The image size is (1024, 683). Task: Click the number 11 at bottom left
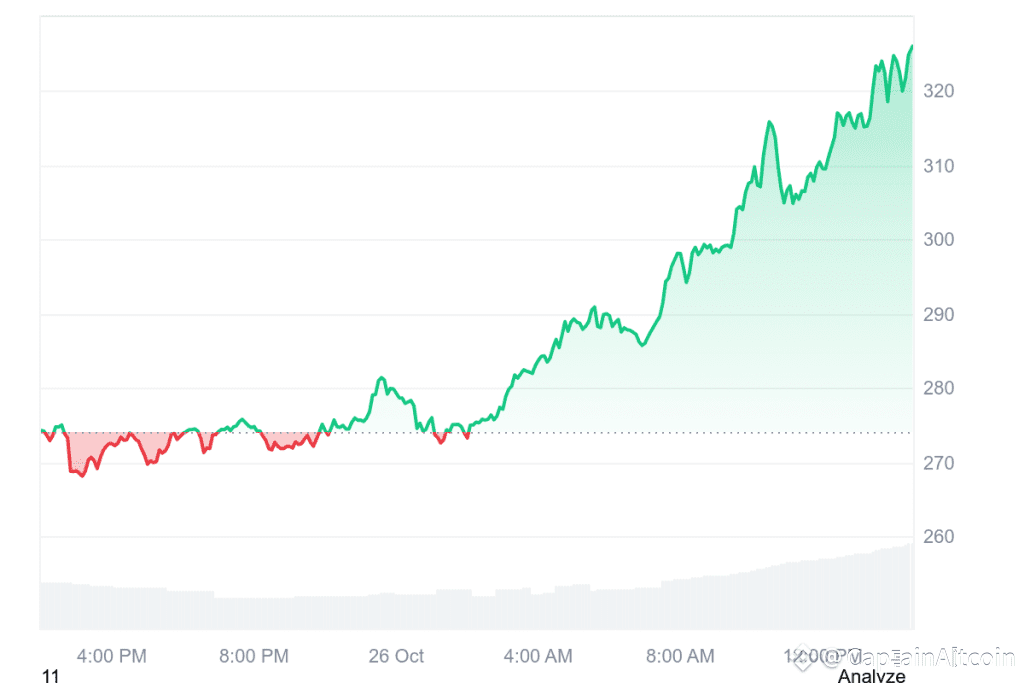(50, 676)
